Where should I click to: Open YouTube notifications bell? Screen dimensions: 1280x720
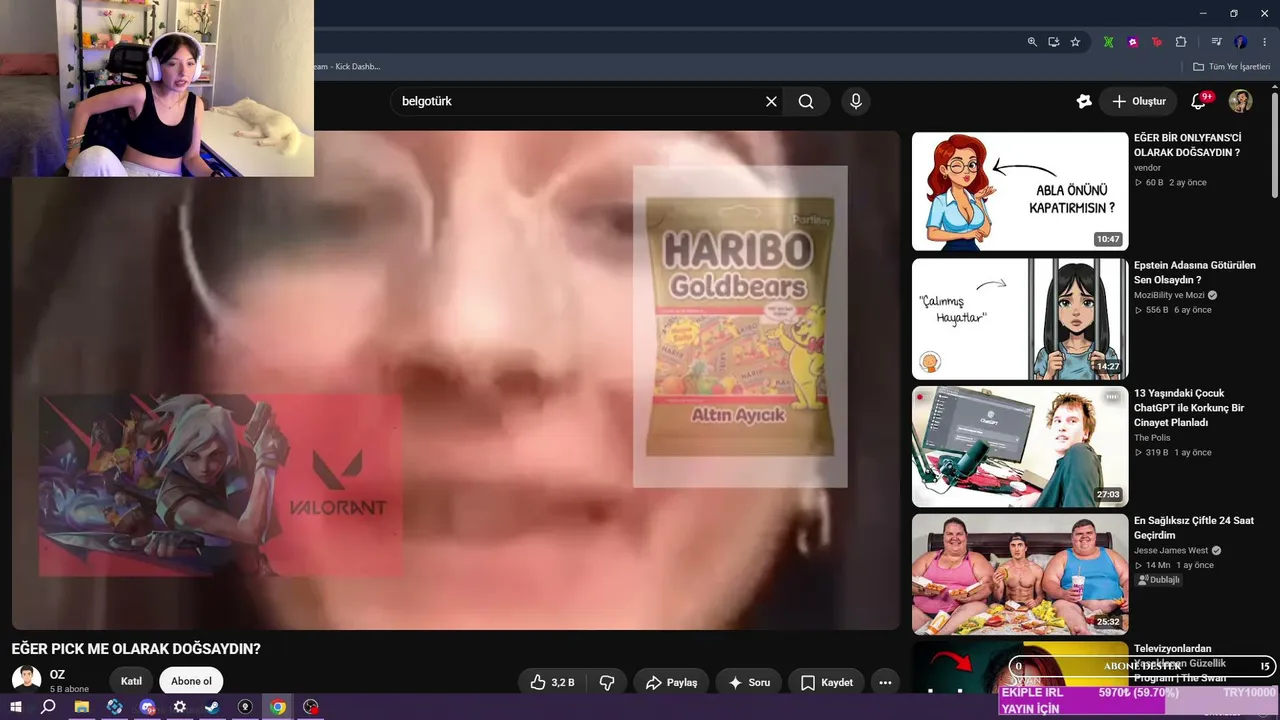[1198, 101]
